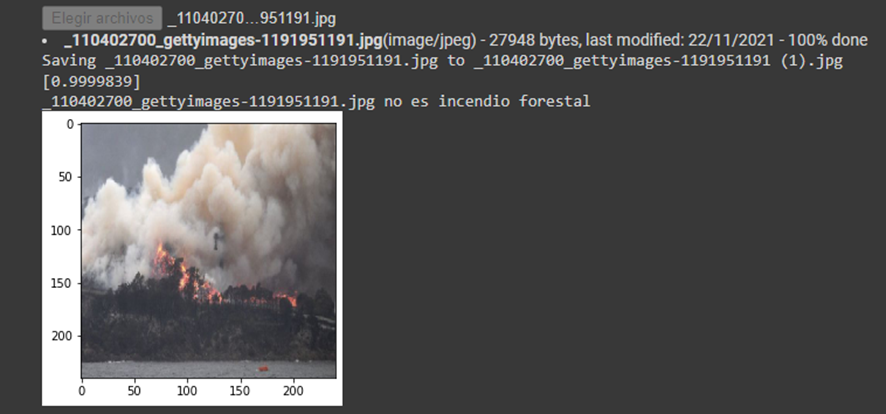The width and height of the screenshot is (886, 414).
Task: Click the y-axis tick label 200
Action: tap(66, 336)
